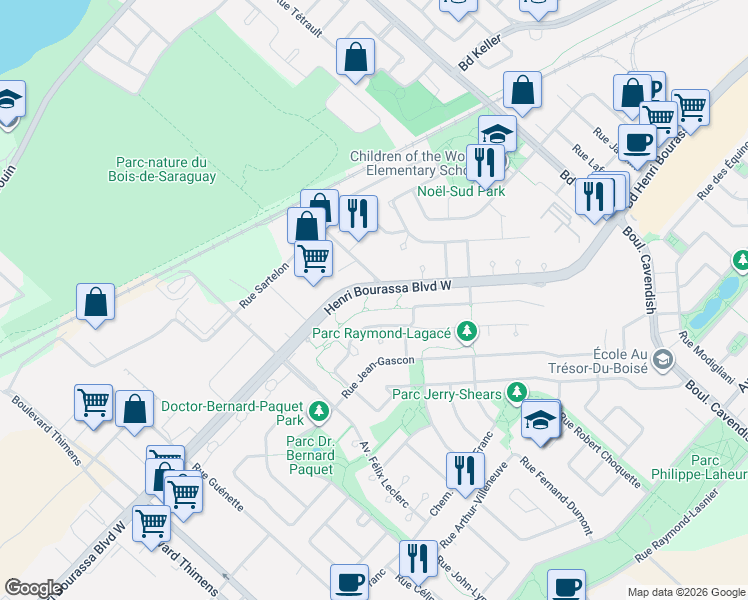Click the Av. Félix Leclerc street label

(384, 474)
